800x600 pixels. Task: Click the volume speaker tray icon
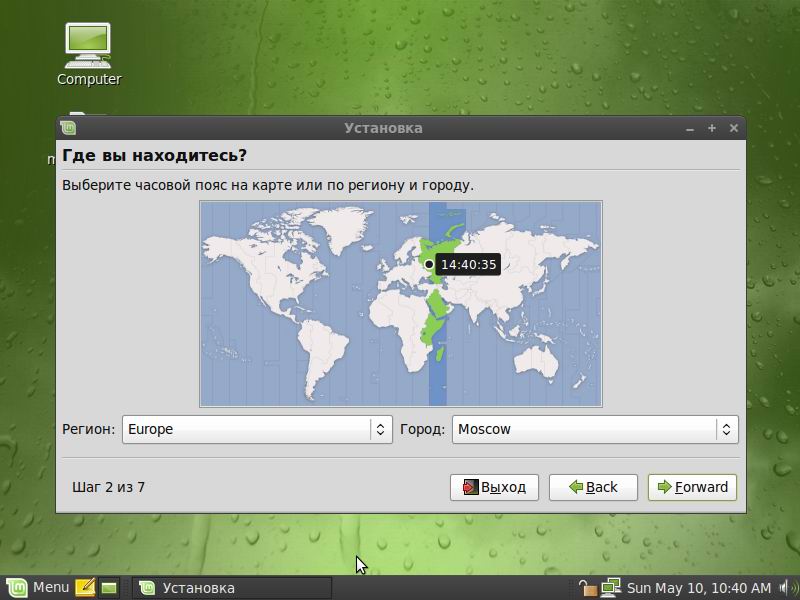pos(789,588)
